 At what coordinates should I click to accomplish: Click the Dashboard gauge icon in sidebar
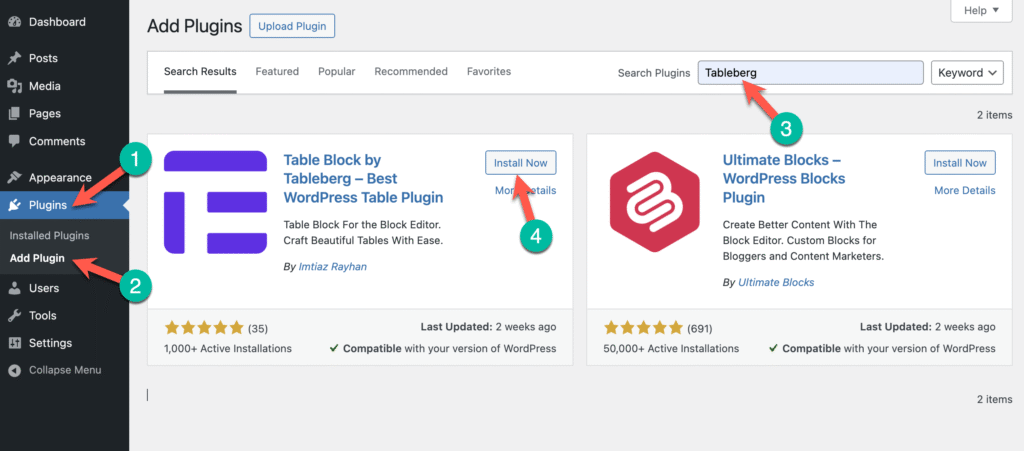(14, 22)
